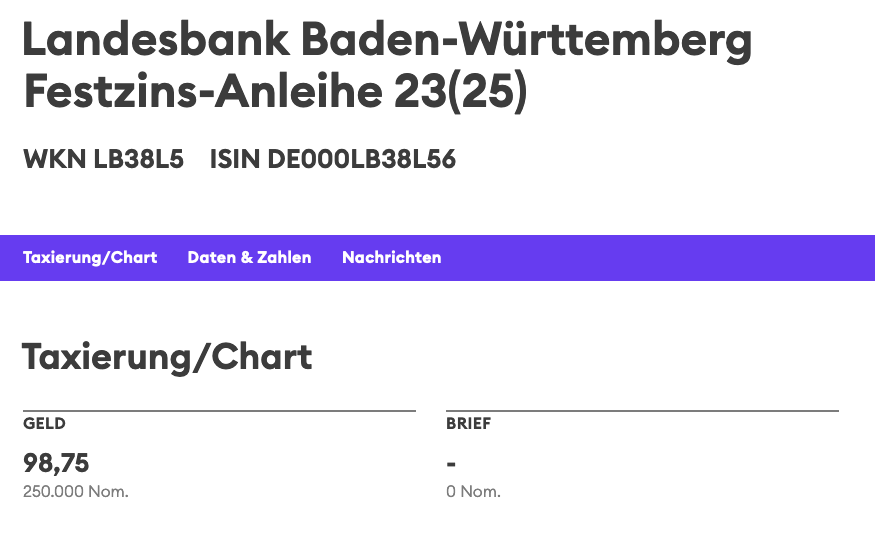Click the dash under BRIEF

(451, 463)
